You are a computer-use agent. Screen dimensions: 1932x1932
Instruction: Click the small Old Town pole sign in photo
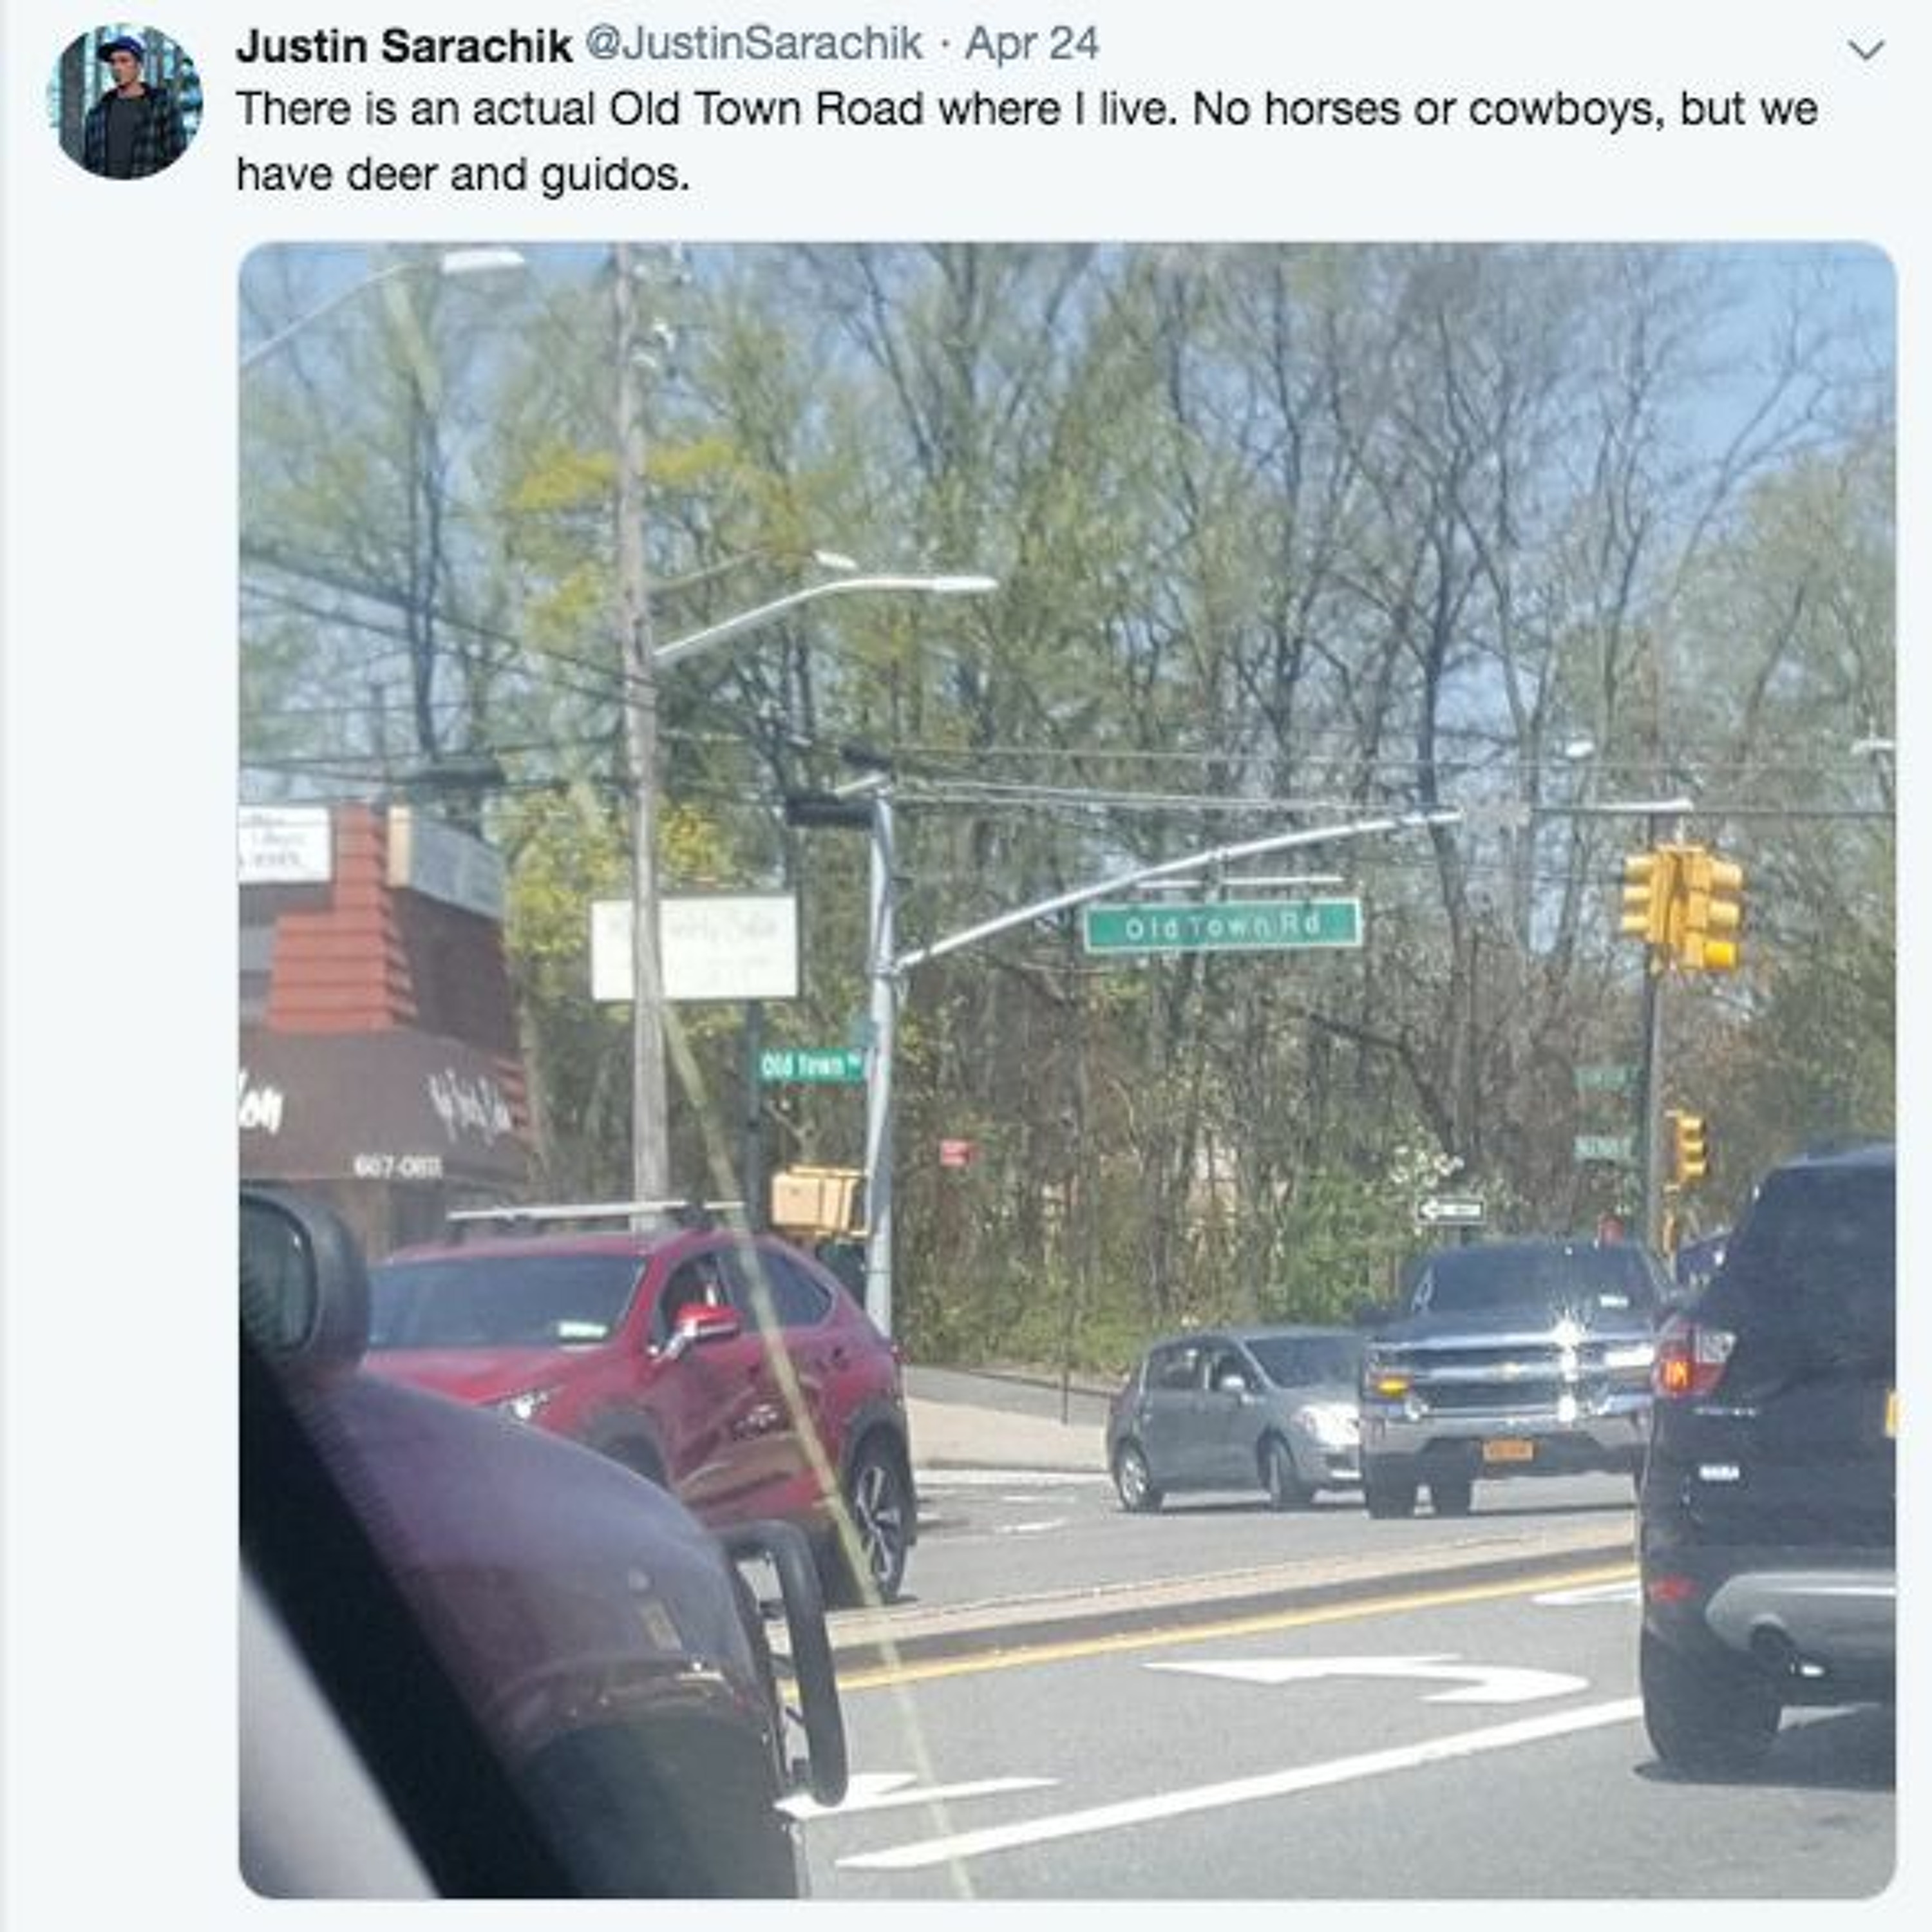coord(811,1065)
